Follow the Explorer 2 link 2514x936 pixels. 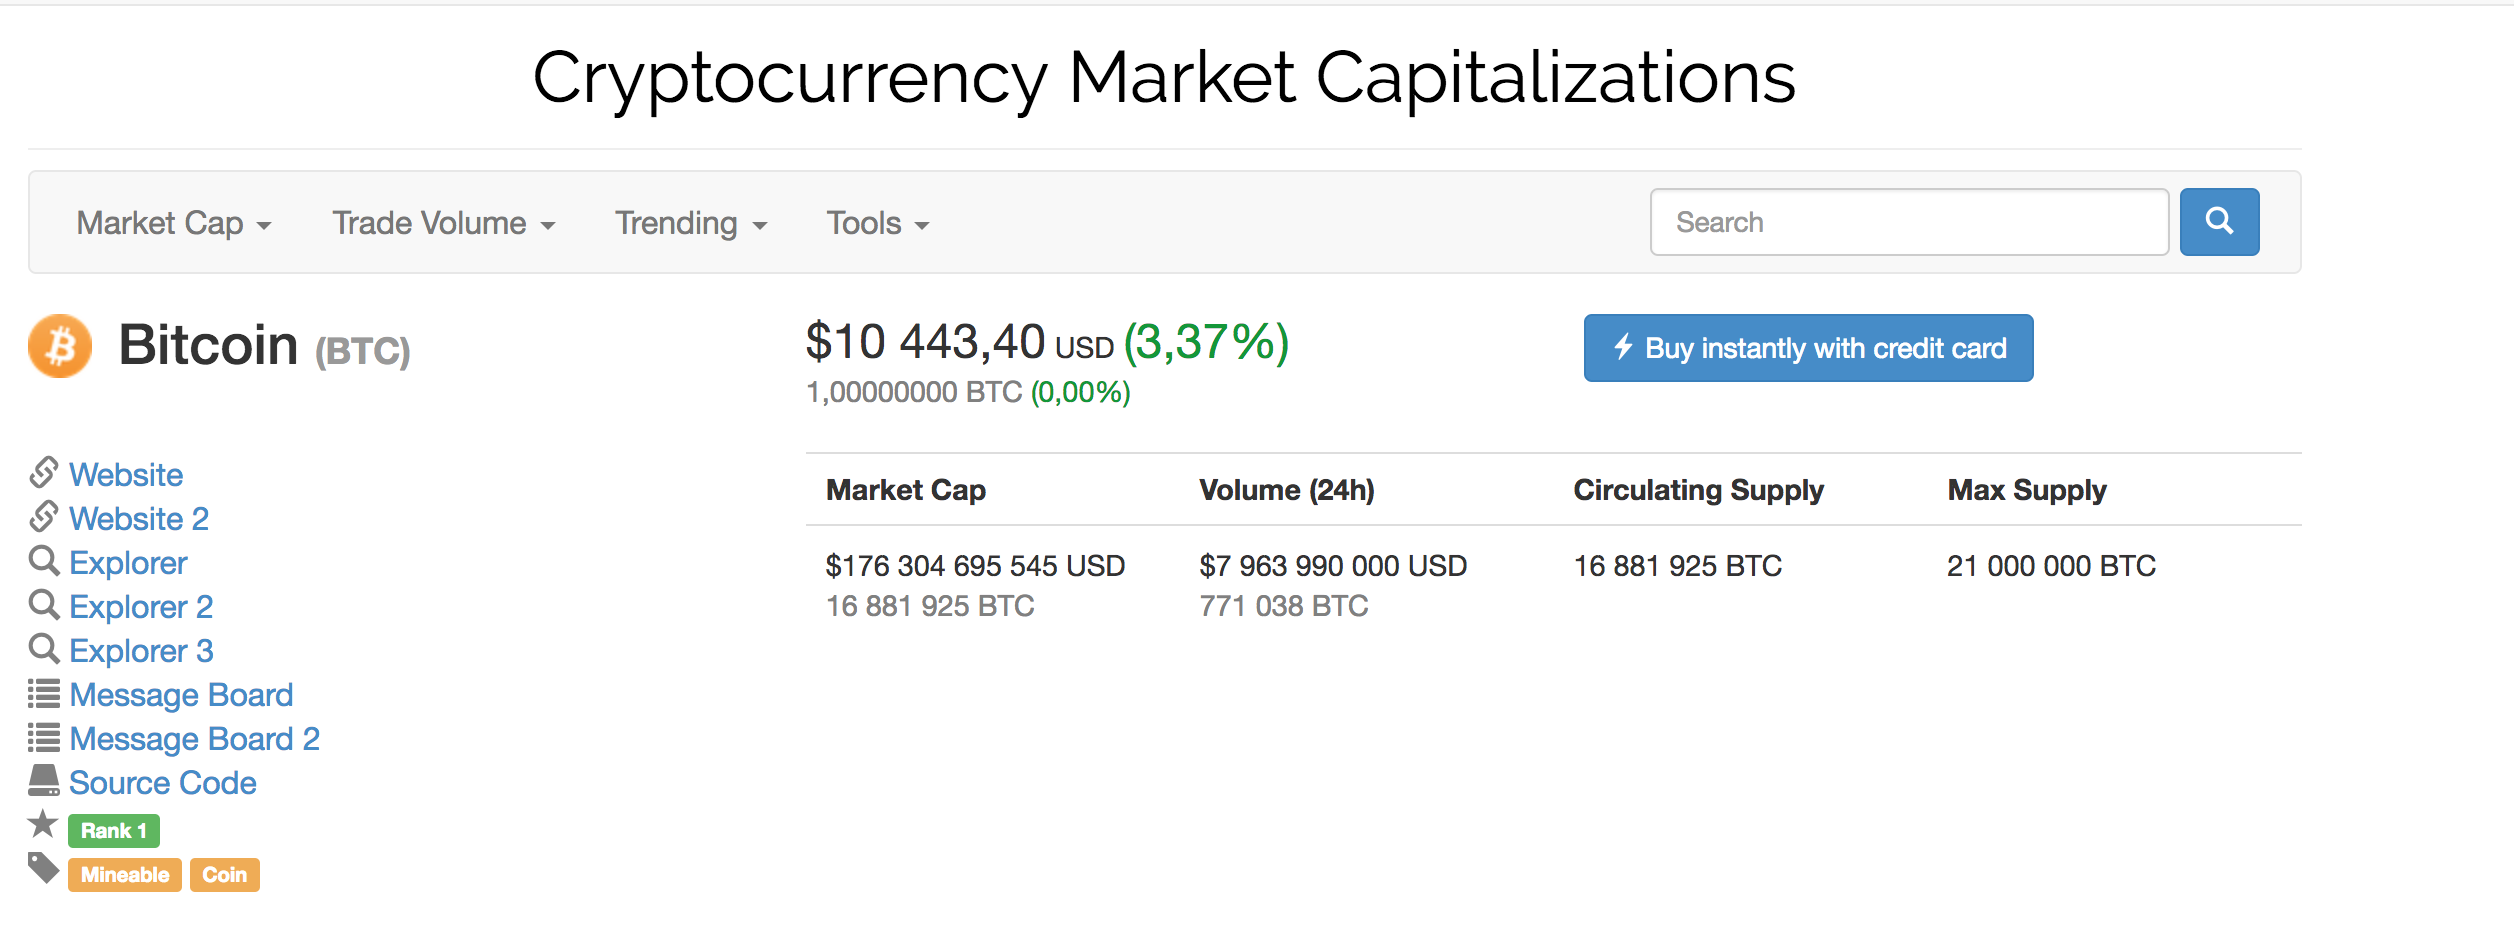tap(141, 607)
